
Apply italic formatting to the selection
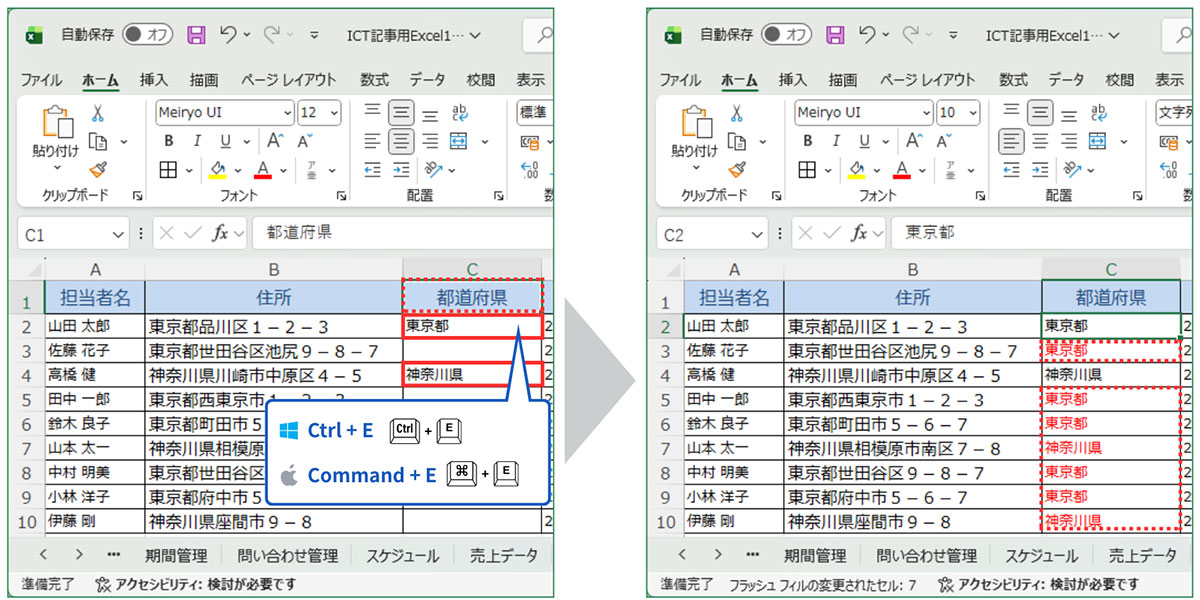(197, 140)
